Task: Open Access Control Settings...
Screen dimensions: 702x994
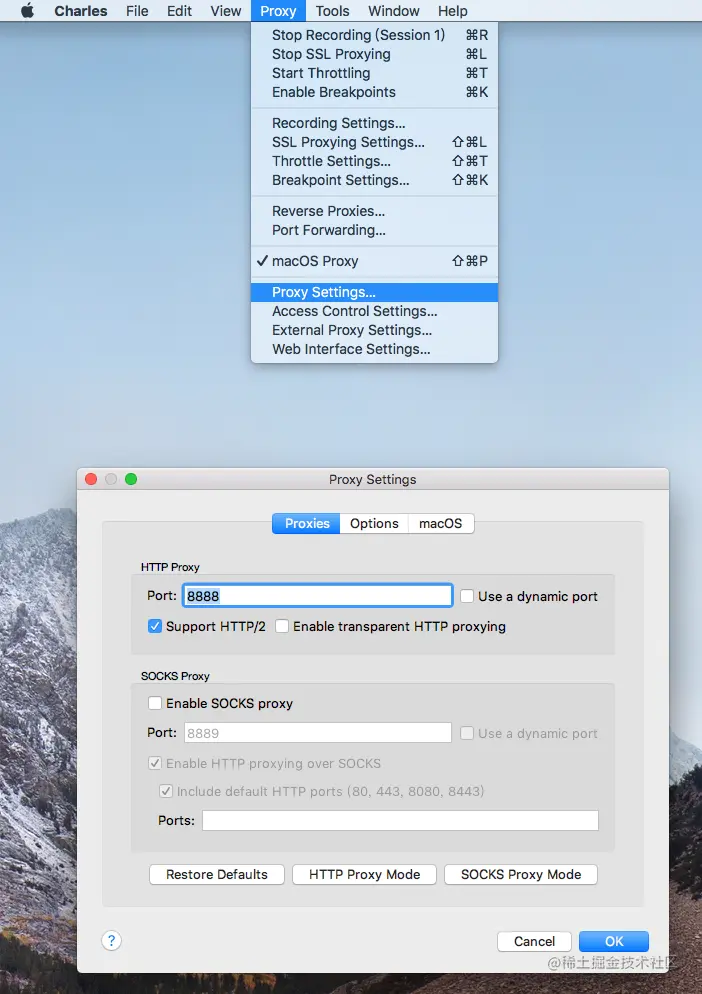Action: [x=374, y=311]
